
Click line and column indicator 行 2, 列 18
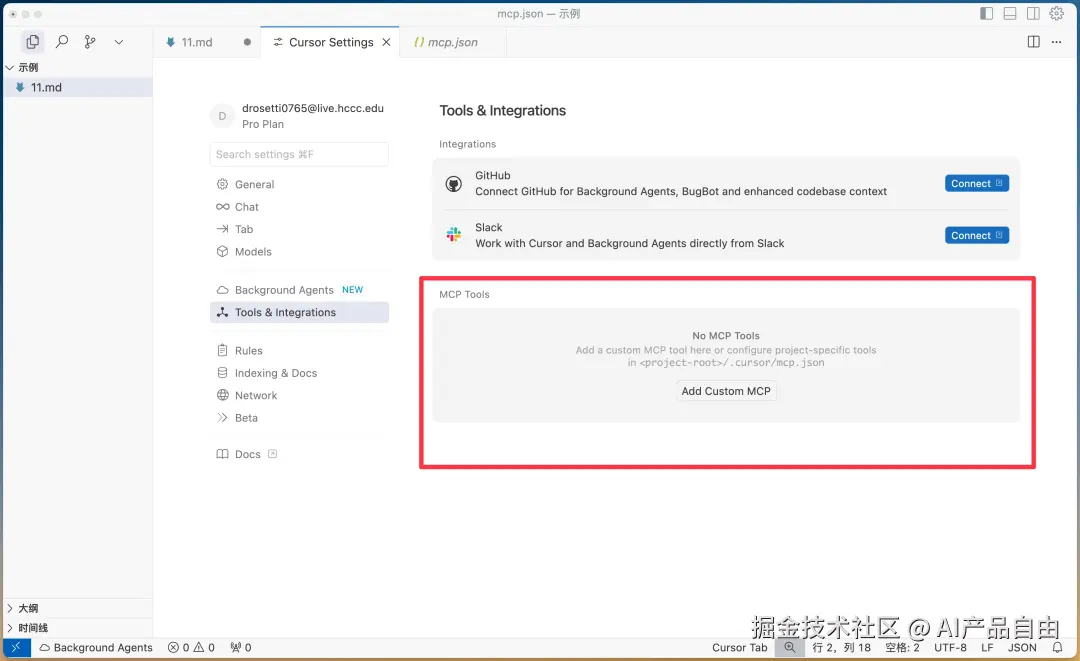(x=841, y=648)
